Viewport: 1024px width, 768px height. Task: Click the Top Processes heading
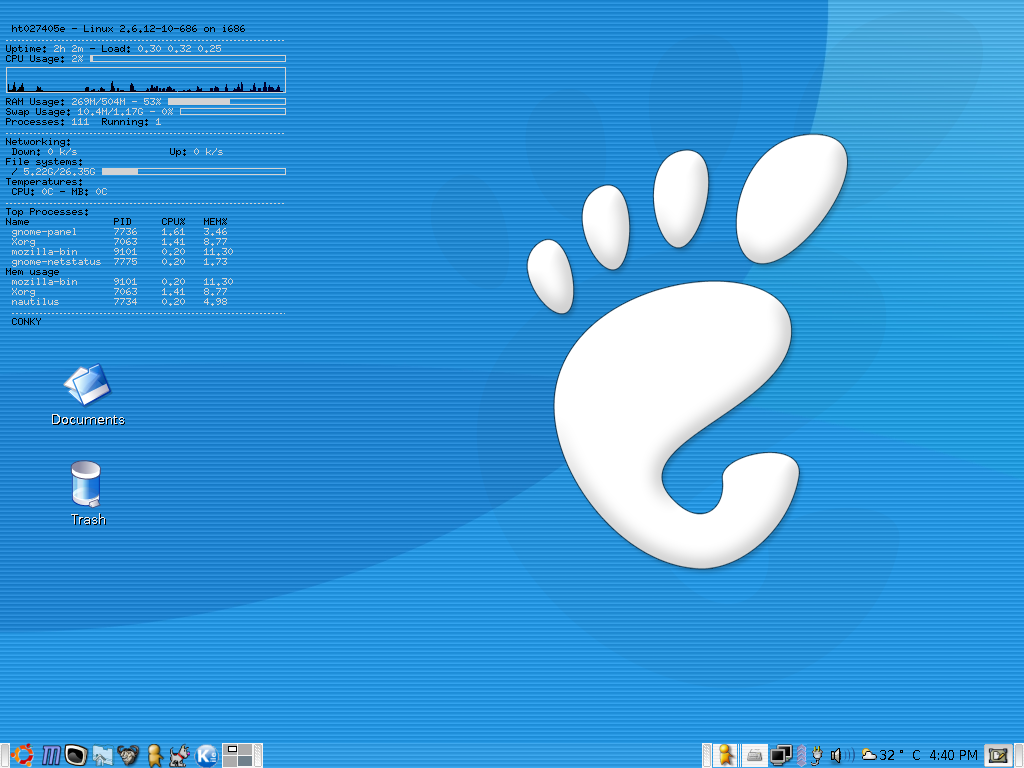47,212
